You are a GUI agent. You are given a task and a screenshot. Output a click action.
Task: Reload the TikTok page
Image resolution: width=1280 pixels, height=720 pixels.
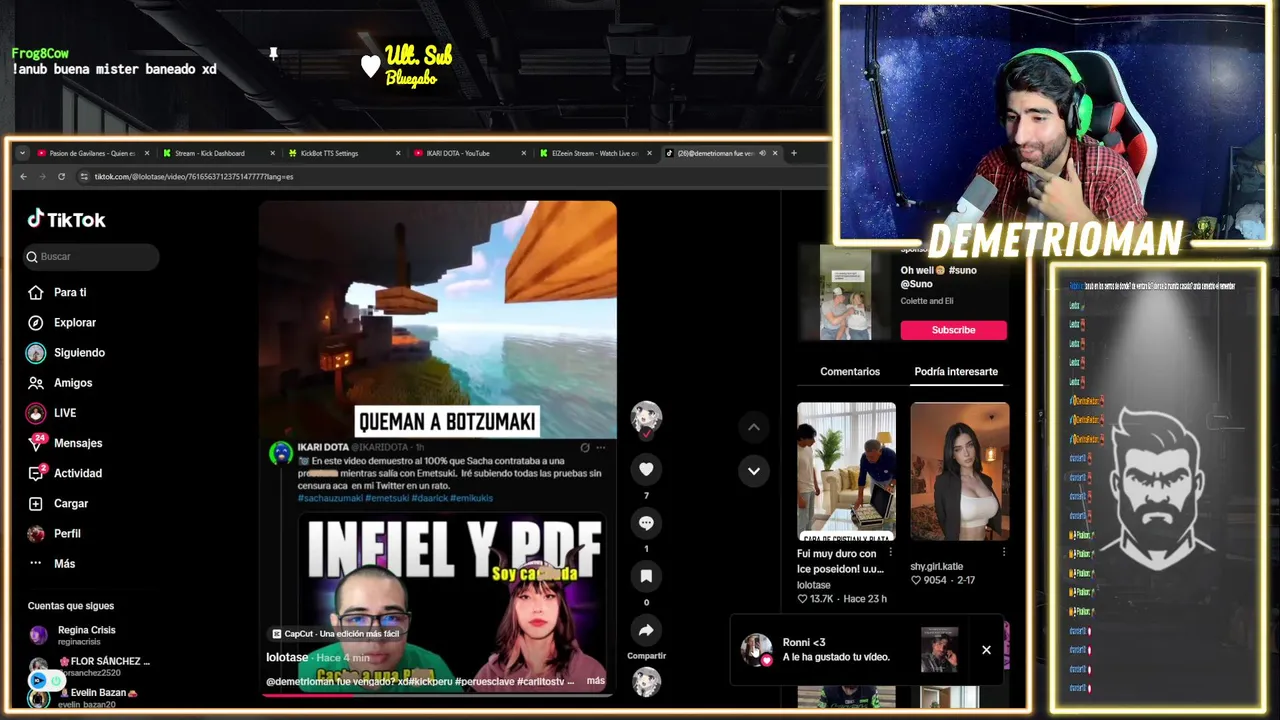[61, 177]
